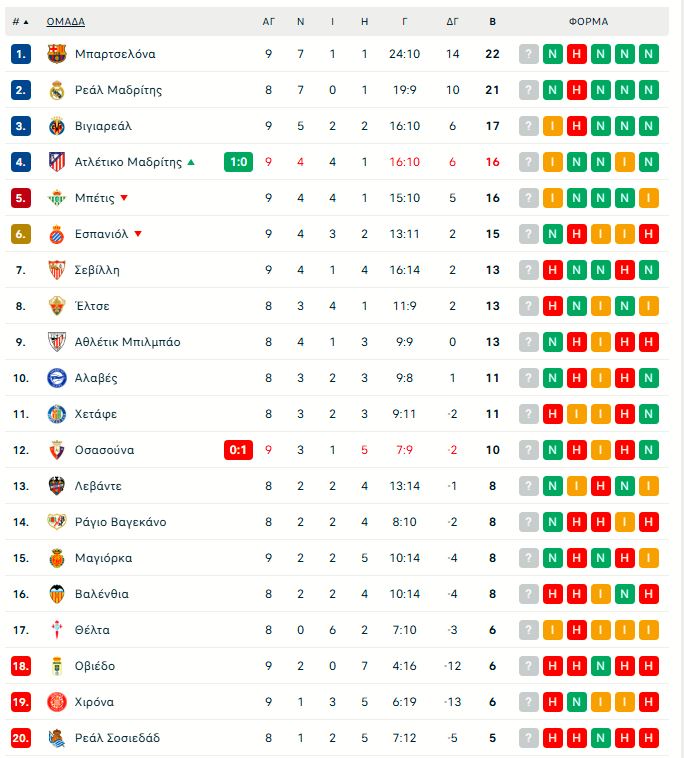Screen dimensions: 684x758
Task: Open the Σεβίλλη team link
Action: click(97, 270)
